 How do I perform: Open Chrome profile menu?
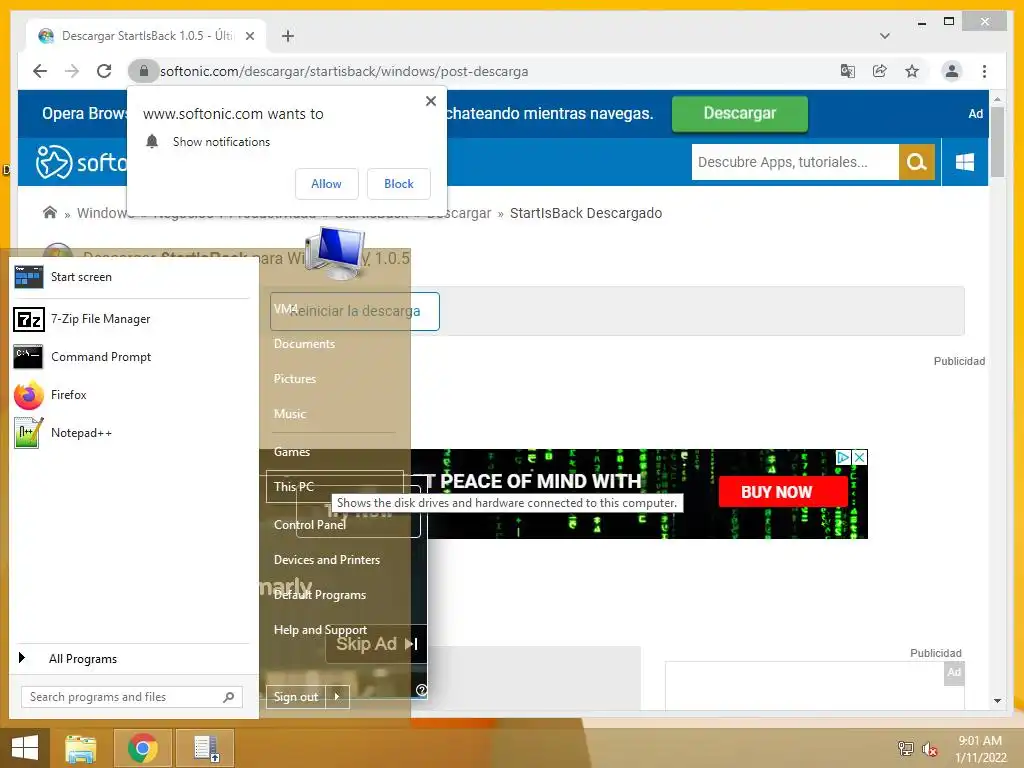(x=952, y=71)
